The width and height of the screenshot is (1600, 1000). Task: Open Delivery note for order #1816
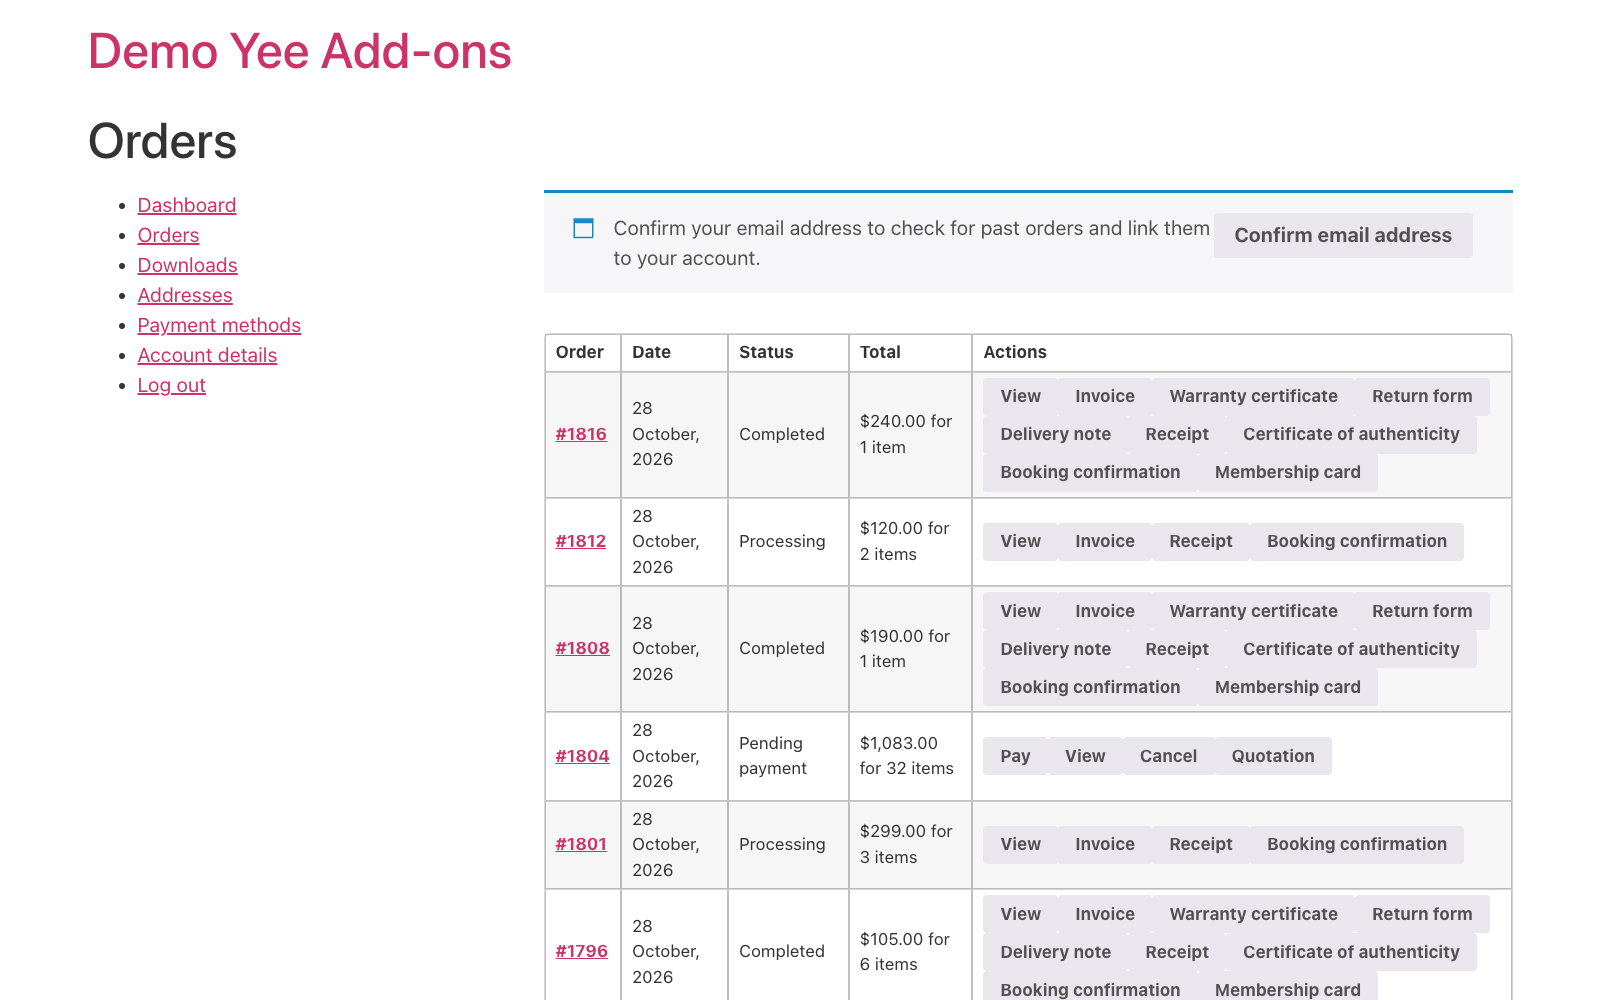coord(1055,434)
